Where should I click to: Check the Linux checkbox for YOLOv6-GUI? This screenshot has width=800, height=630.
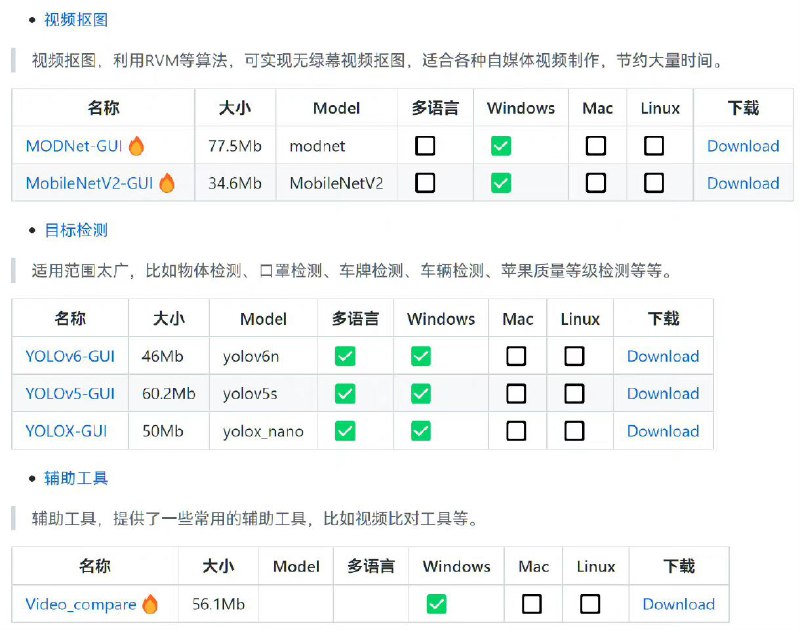pos(574,356)
